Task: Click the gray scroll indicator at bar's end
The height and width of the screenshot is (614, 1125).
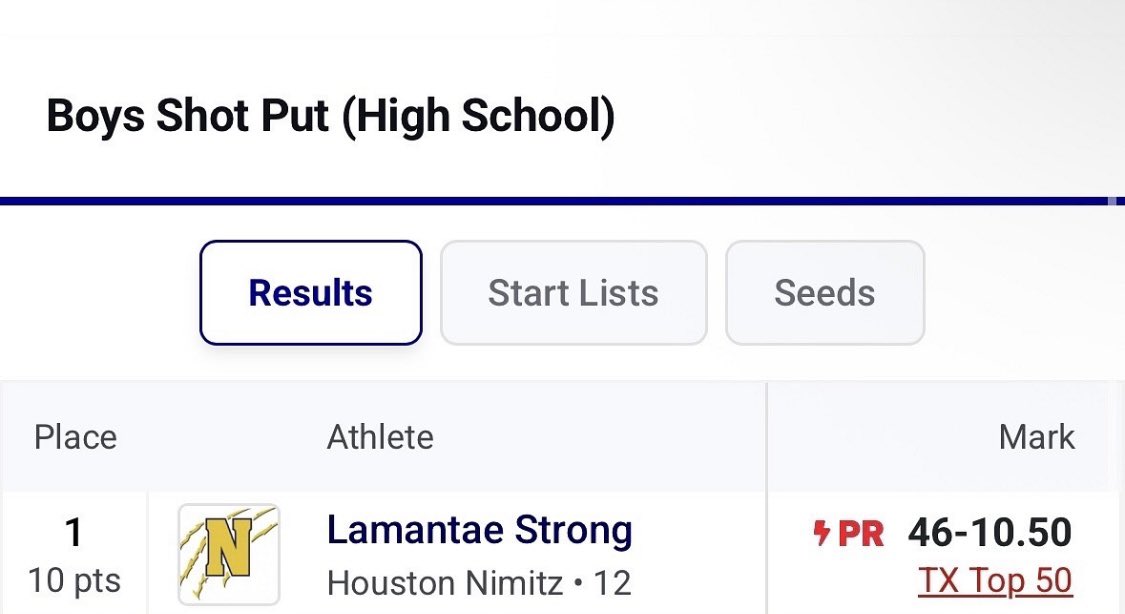Action: coord(1113,201)
